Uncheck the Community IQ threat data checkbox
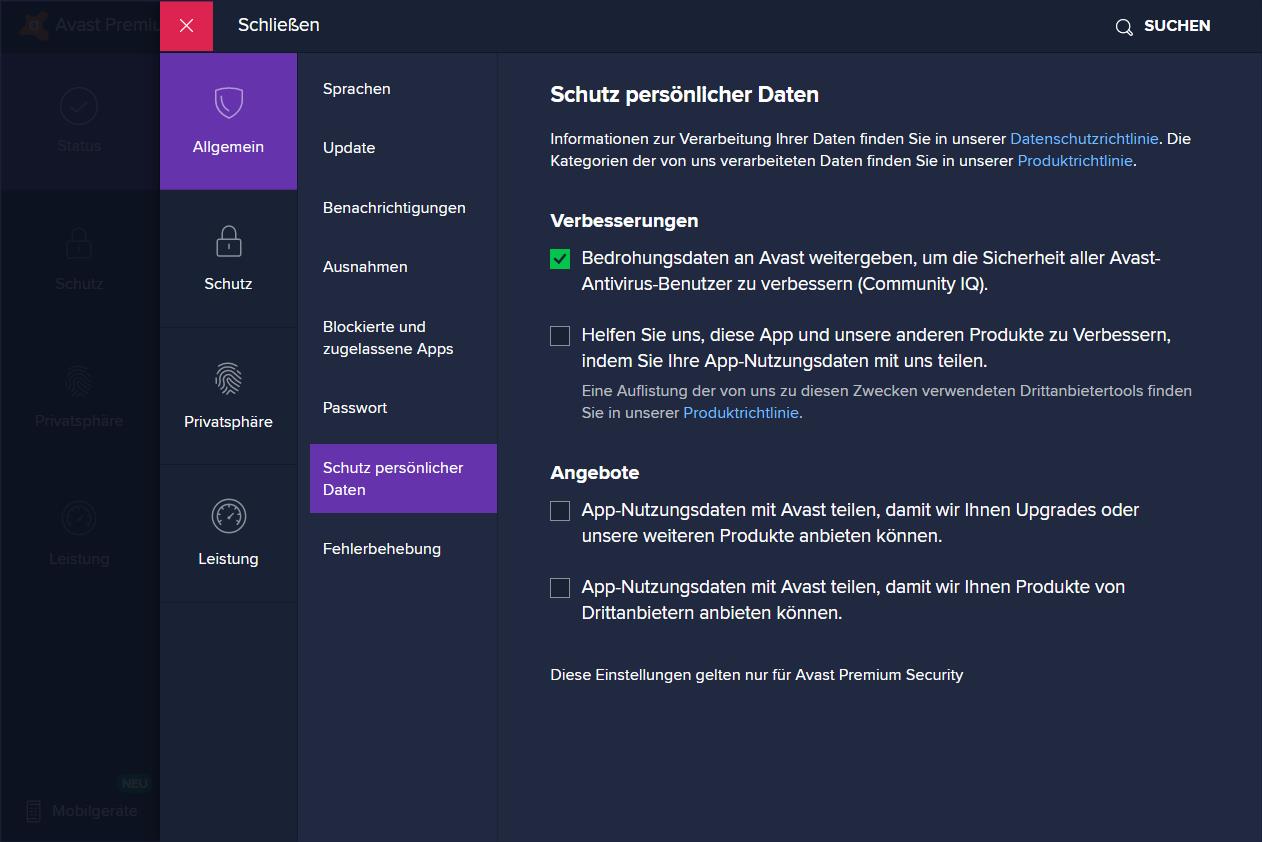This screenshot has height=842, width=1262. [560, 259]
